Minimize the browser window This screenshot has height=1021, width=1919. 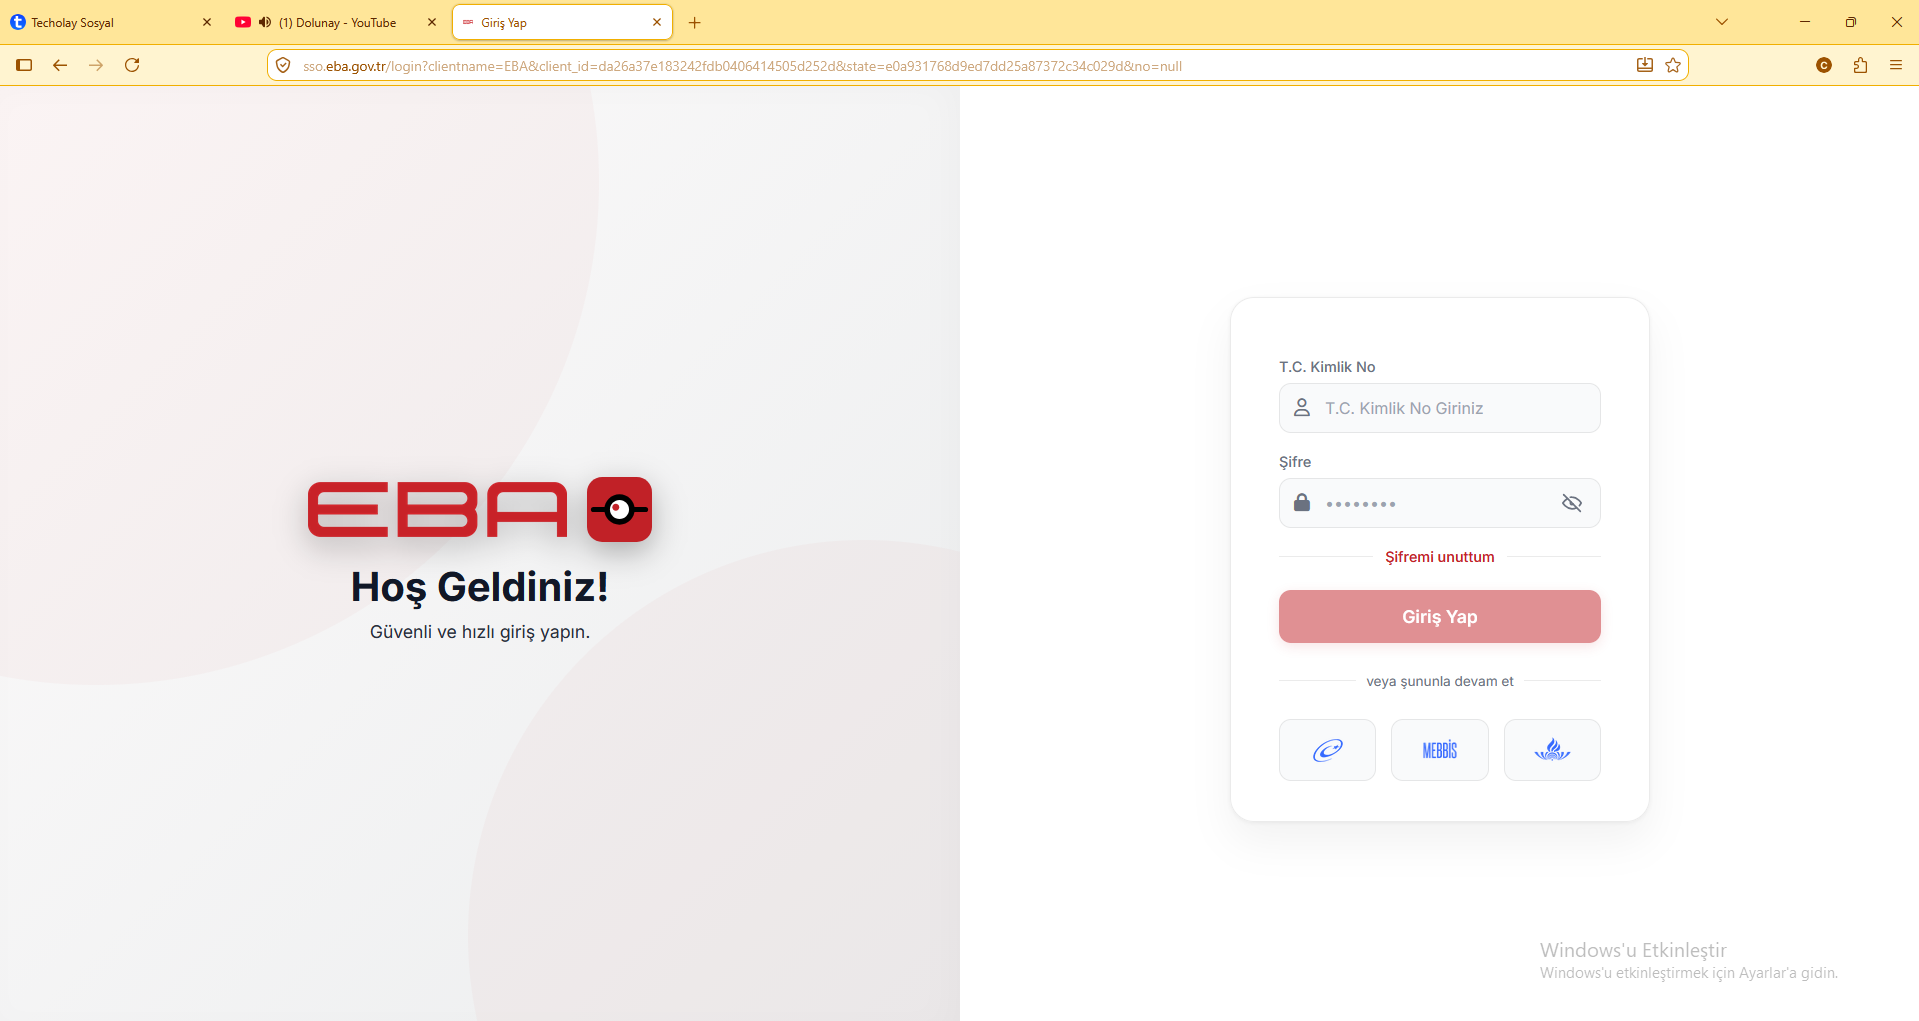(x=1805, y=22)
